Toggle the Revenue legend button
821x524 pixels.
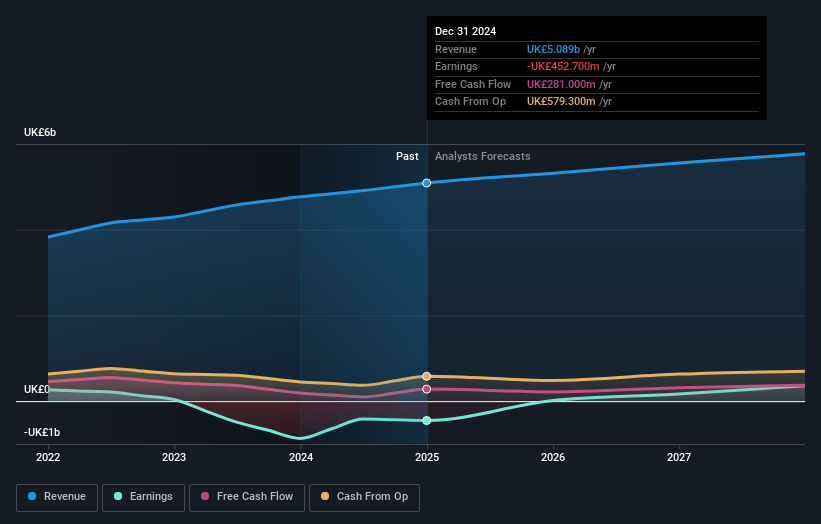[x=57, y=497]
